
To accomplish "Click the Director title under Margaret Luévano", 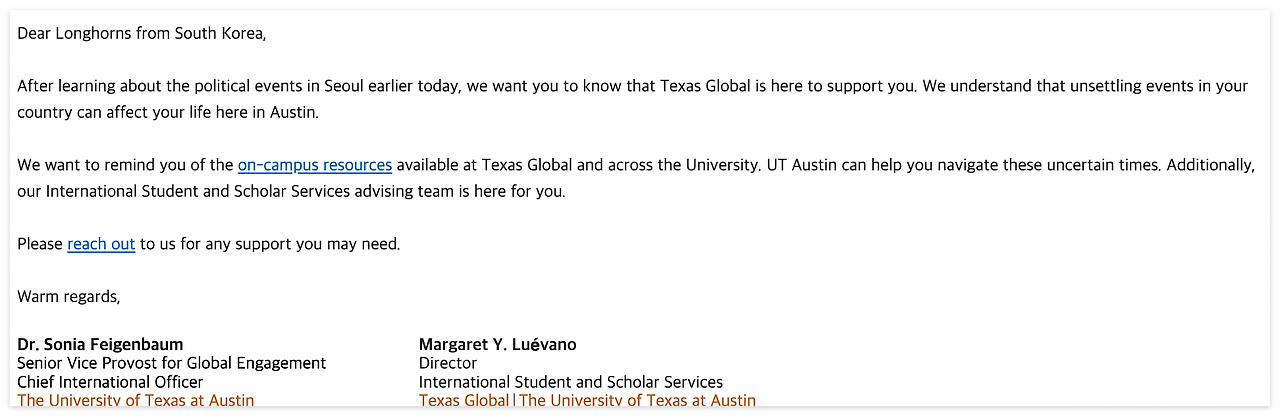I will click(448, 363).
